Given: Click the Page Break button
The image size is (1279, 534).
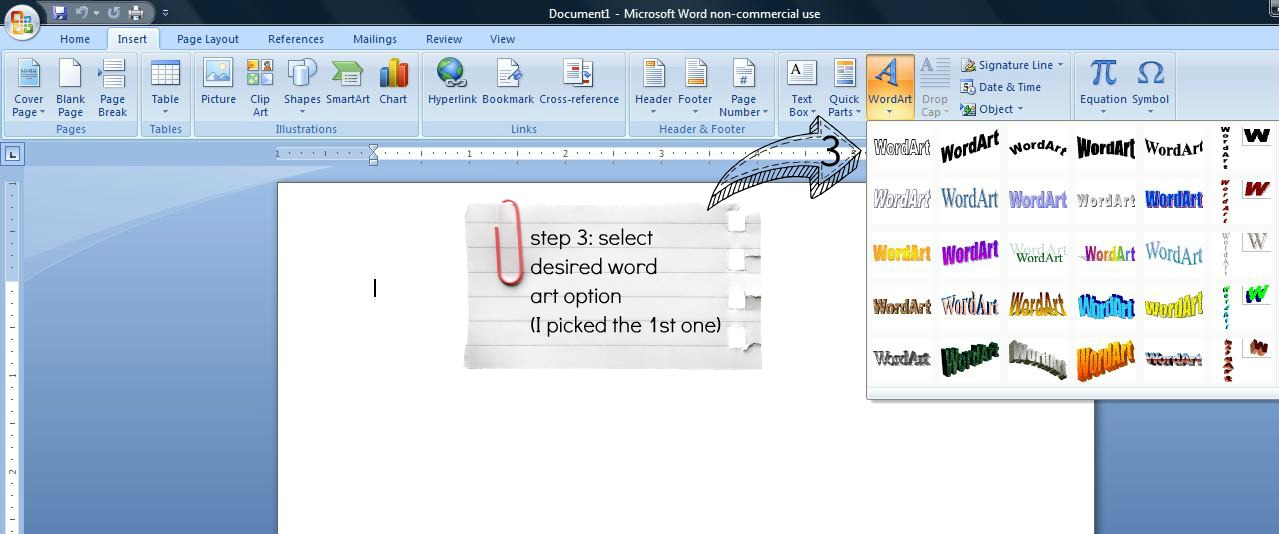Looking at the screenshot, I should [112, 87].
